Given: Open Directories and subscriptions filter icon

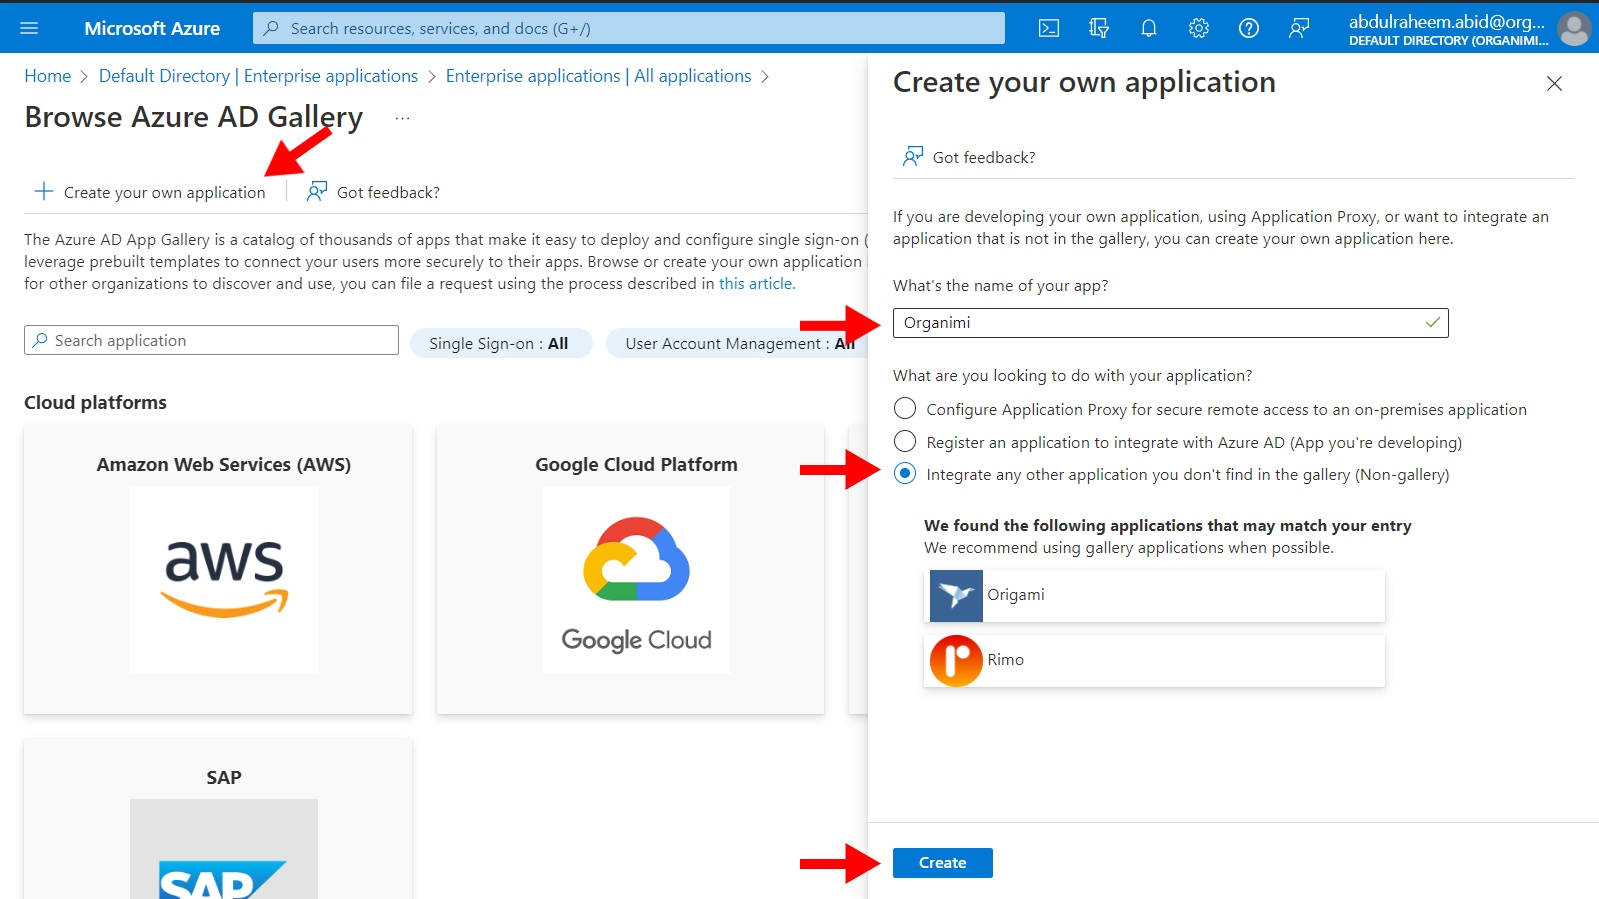Looking at the screenshot, I should tap(1099, 28).
